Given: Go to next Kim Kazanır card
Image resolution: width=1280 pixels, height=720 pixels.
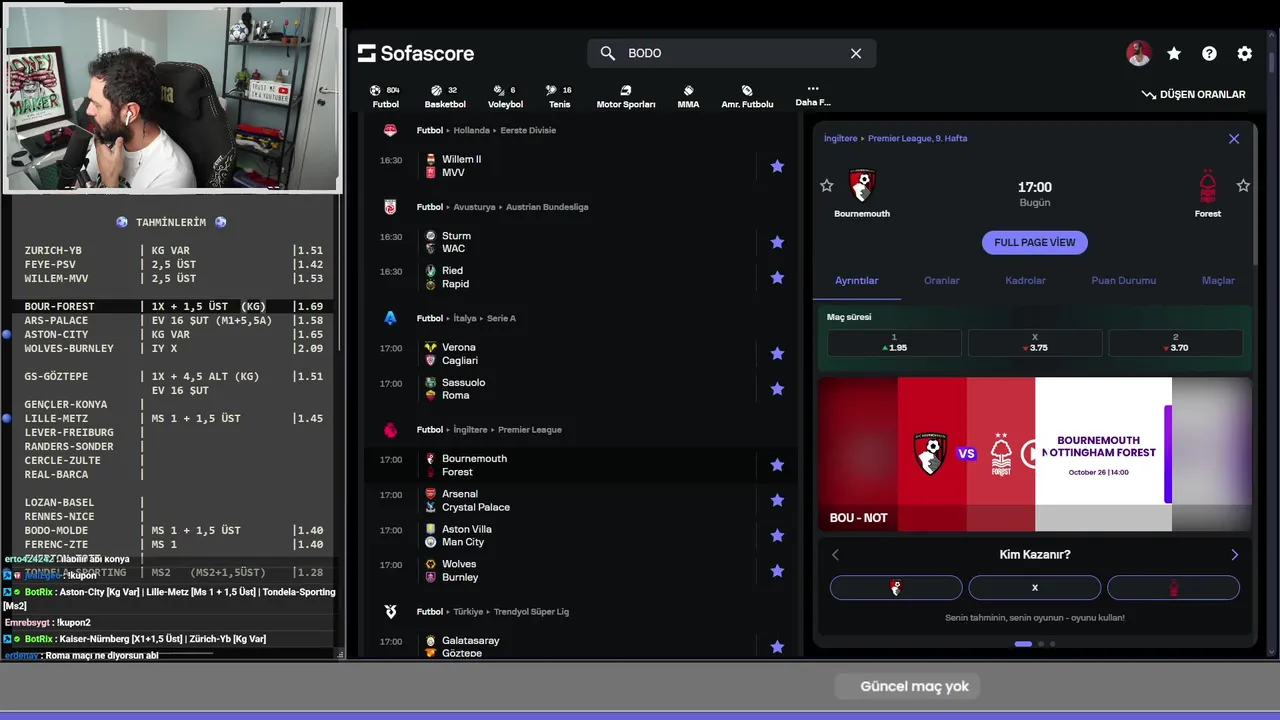Looking at the screenshot, I should click(x=1234, y=555).
